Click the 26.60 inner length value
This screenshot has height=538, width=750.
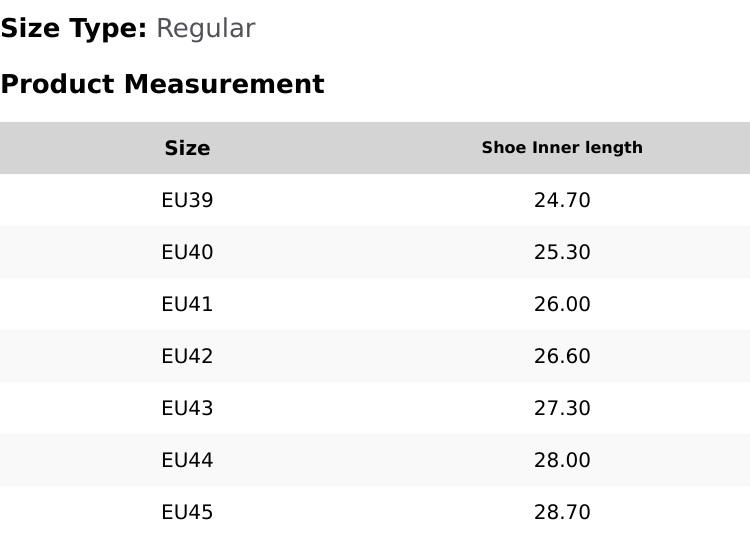point(562,356)
